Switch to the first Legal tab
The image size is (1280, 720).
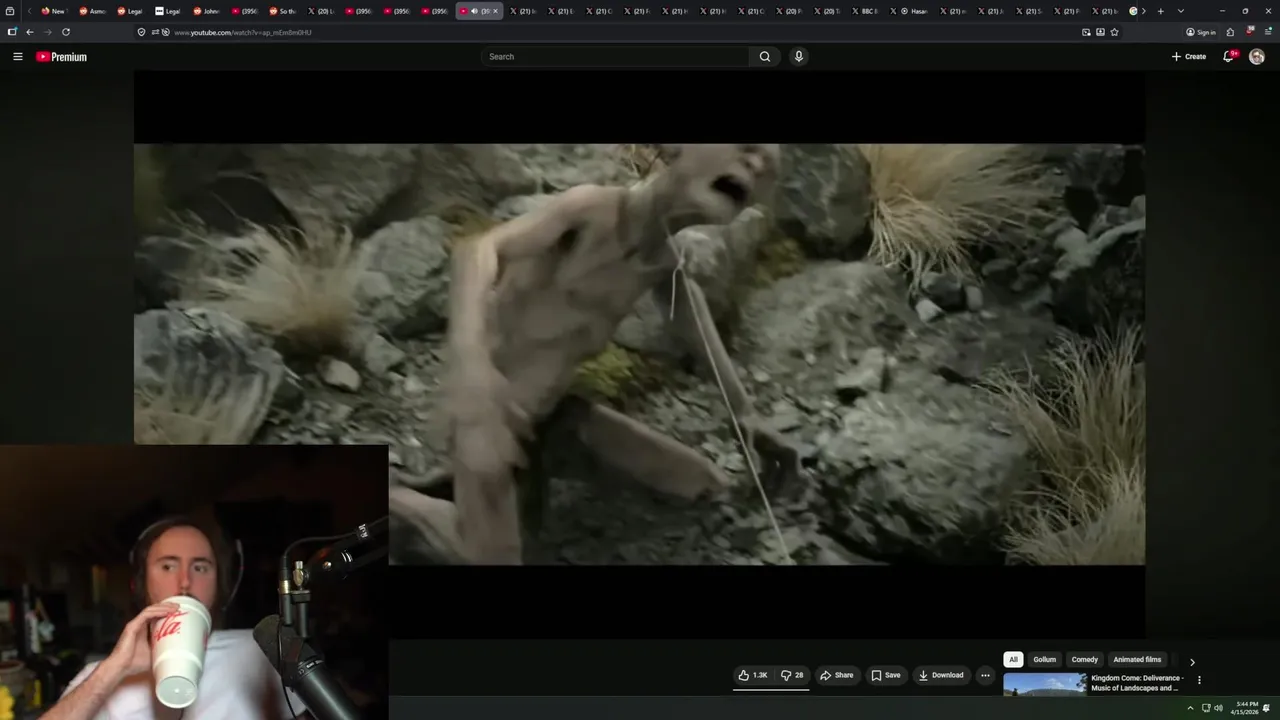click(129, 11)
